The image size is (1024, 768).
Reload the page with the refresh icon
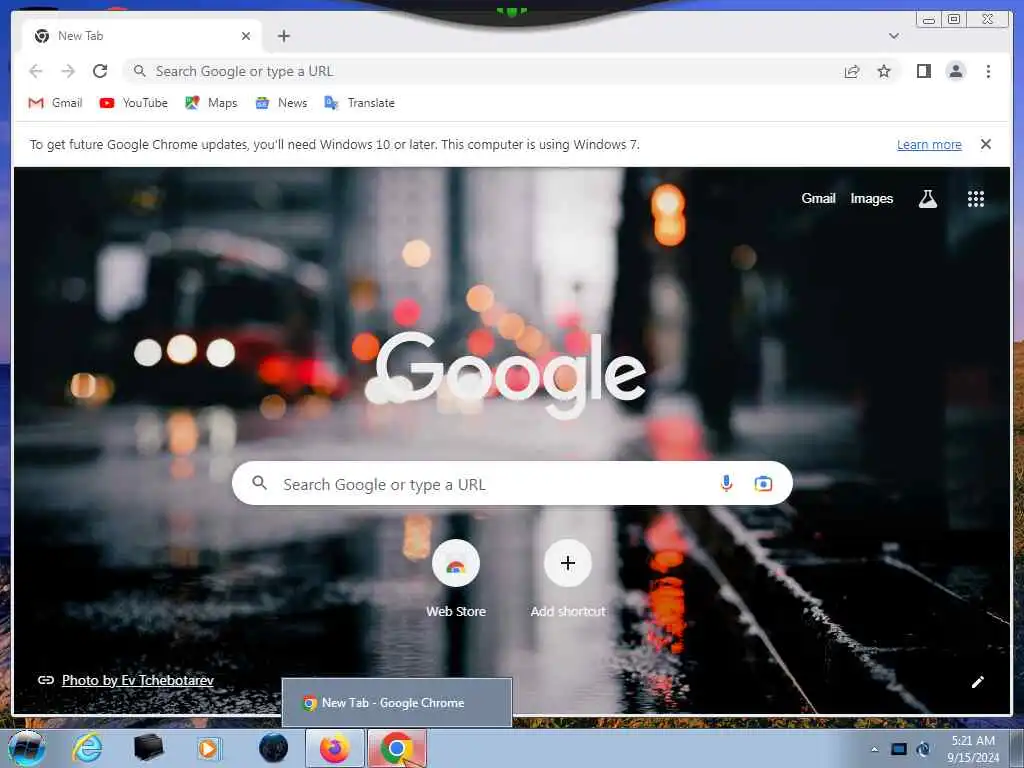tap(100, 71)
